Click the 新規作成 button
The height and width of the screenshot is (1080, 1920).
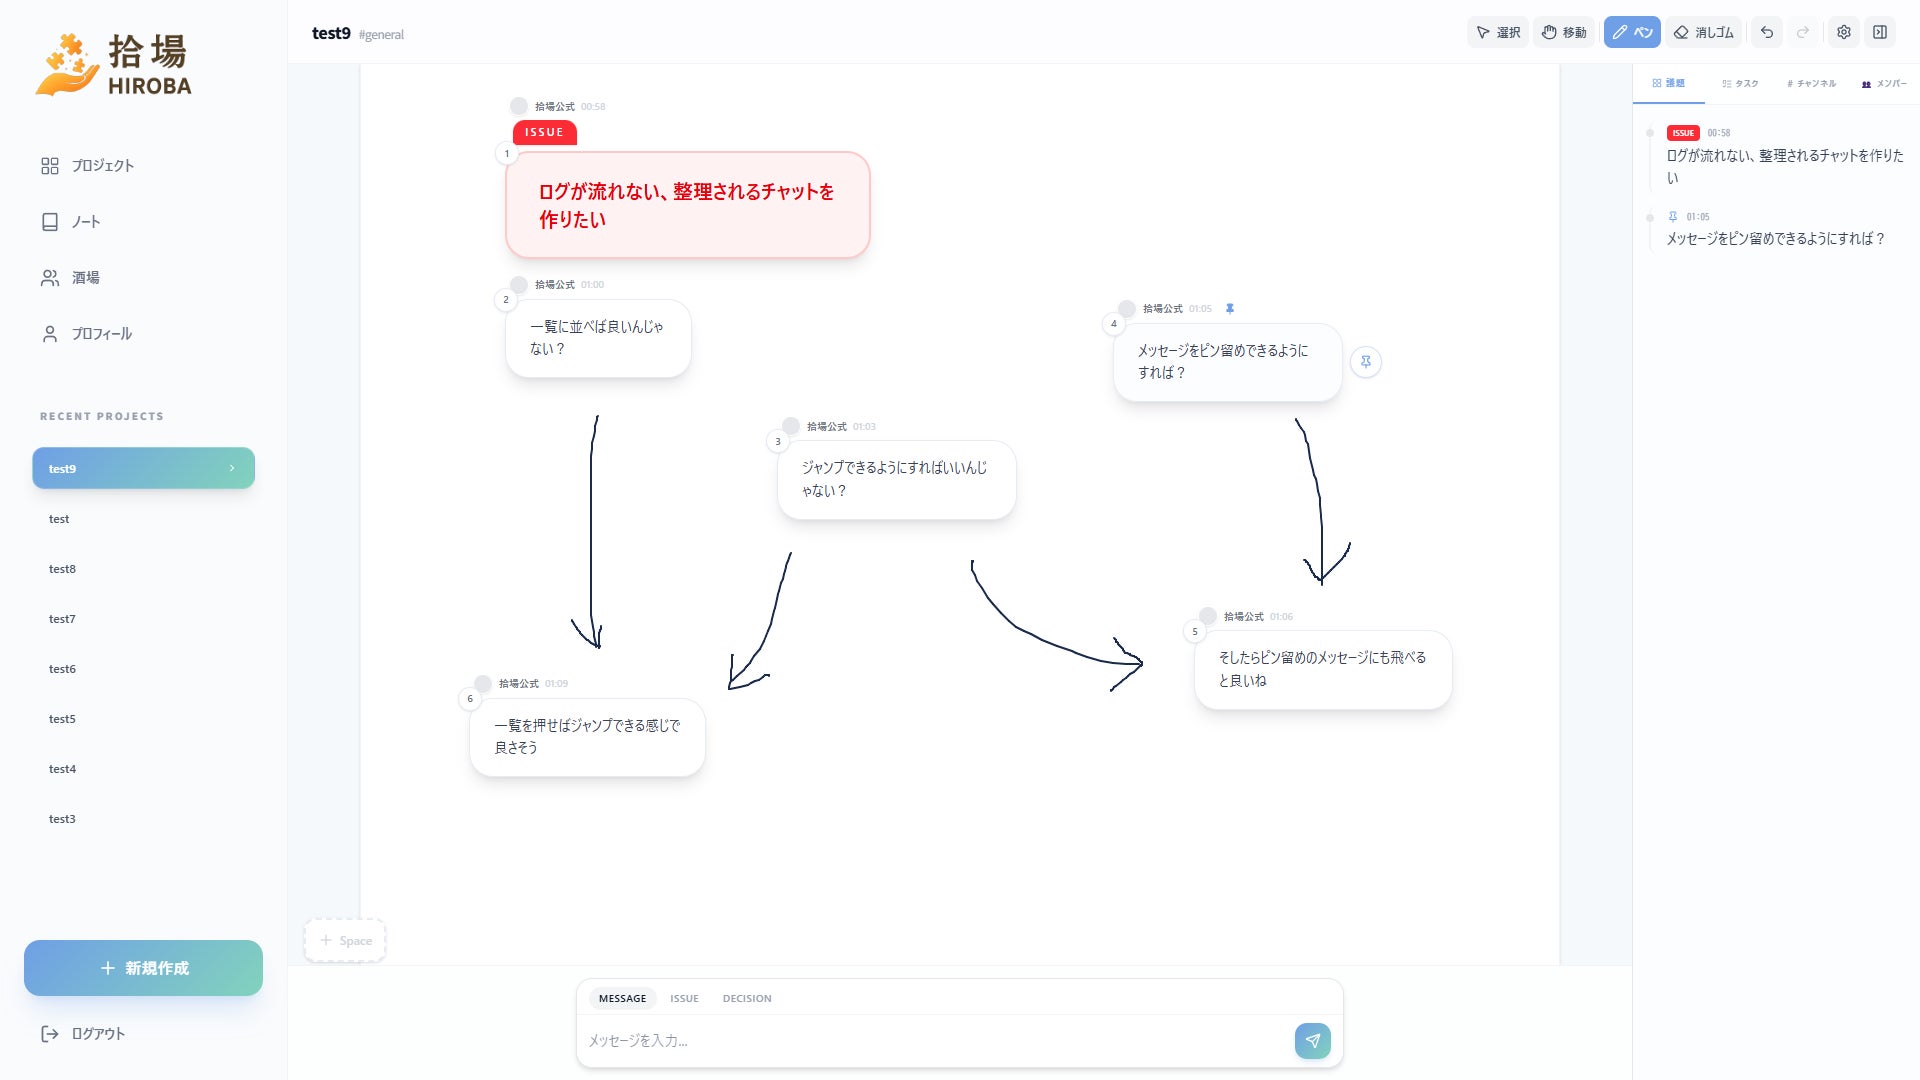143,968
